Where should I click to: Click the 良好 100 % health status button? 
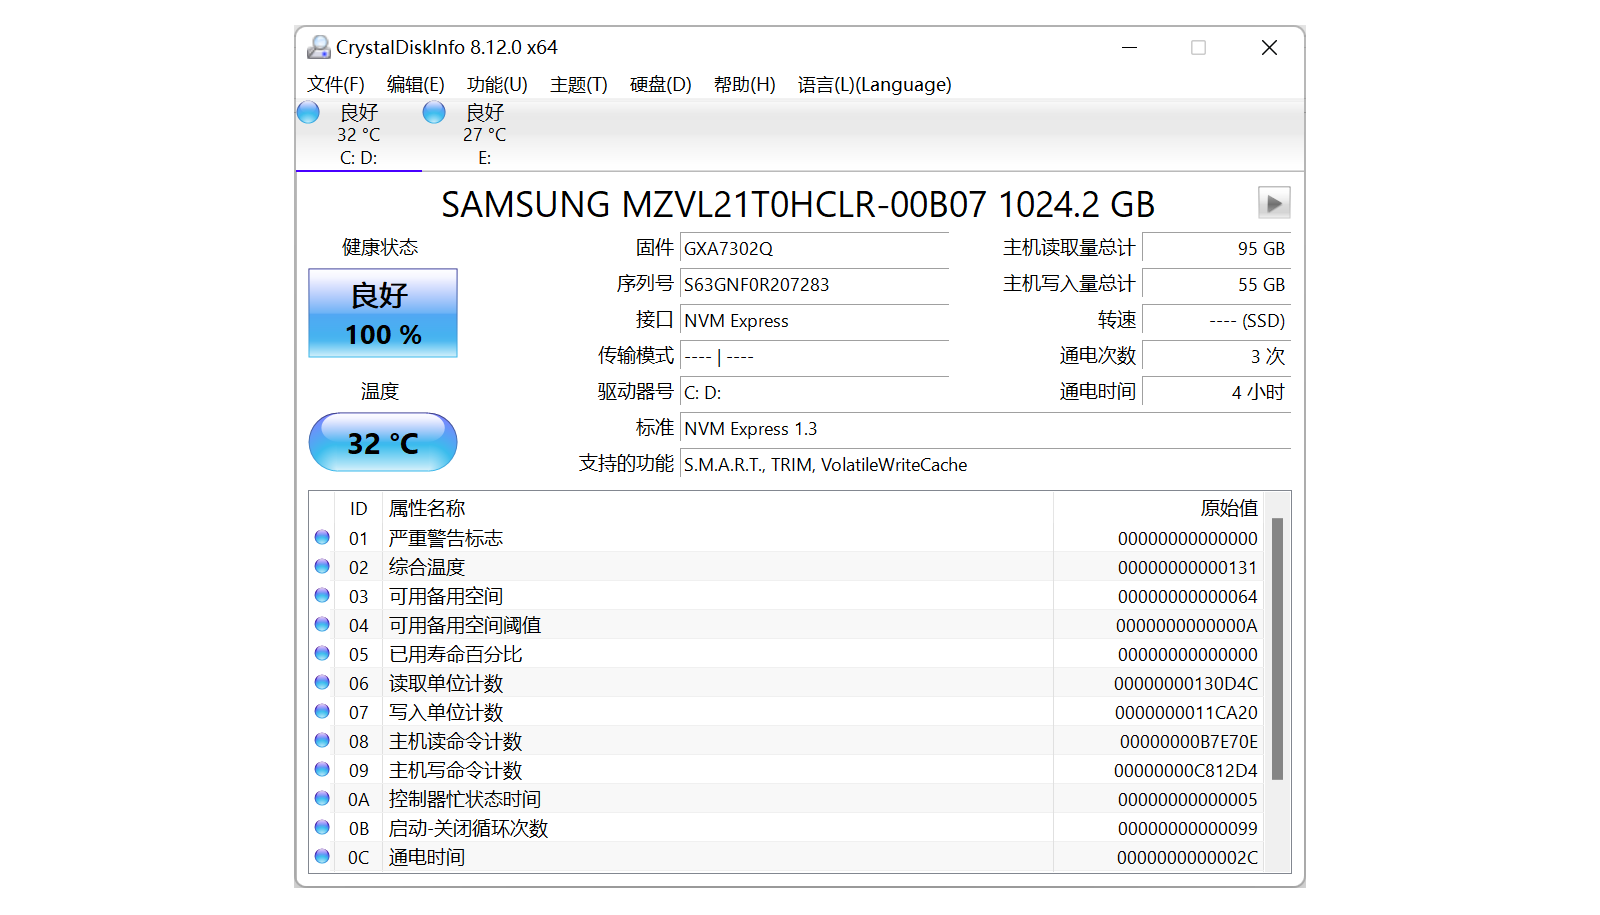(383, 313)
